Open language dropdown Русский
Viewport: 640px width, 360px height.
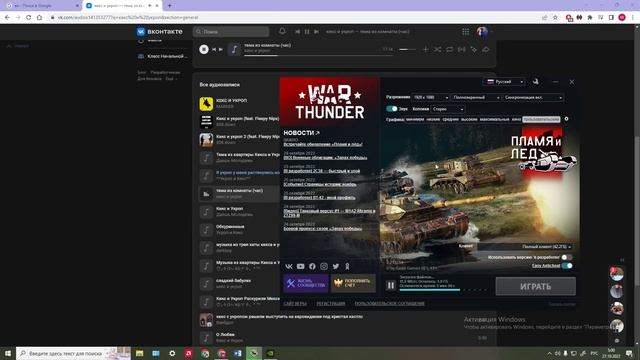(x=505, y=82)
